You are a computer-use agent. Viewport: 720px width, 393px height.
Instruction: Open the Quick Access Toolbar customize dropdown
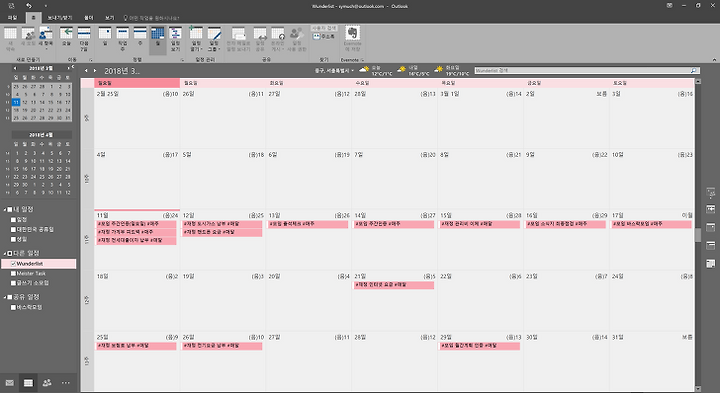pyautogui.click(x=45, y=6)
